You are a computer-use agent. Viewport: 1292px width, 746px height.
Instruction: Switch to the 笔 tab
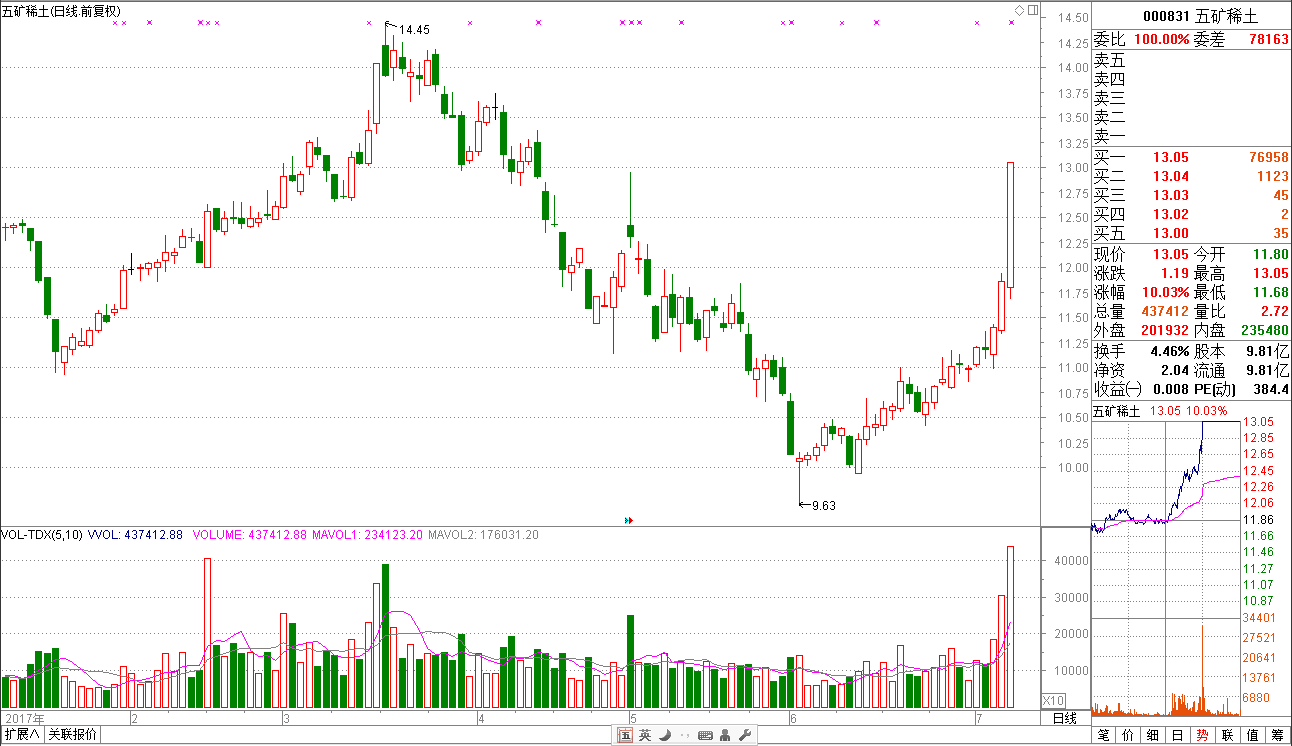(1103, 735)
